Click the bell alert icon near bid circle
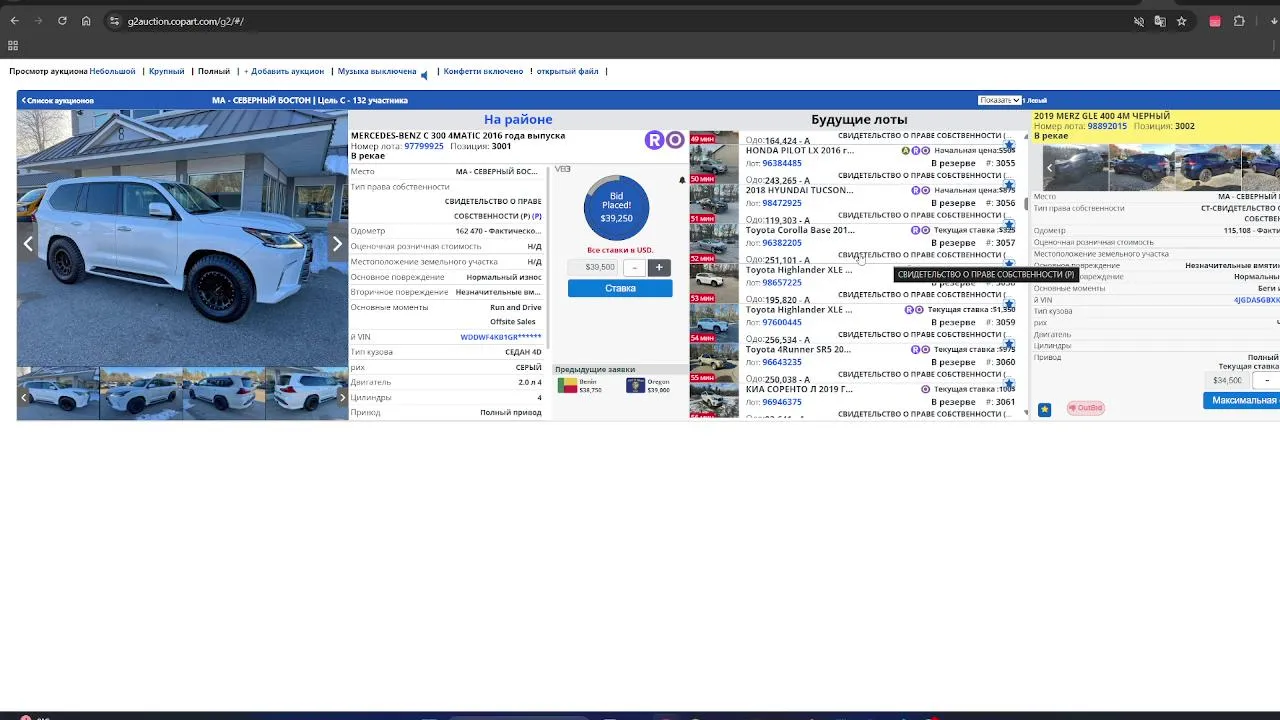Image resolution: width=1280 pixels, height=720 pixels. tap(682, 181)
